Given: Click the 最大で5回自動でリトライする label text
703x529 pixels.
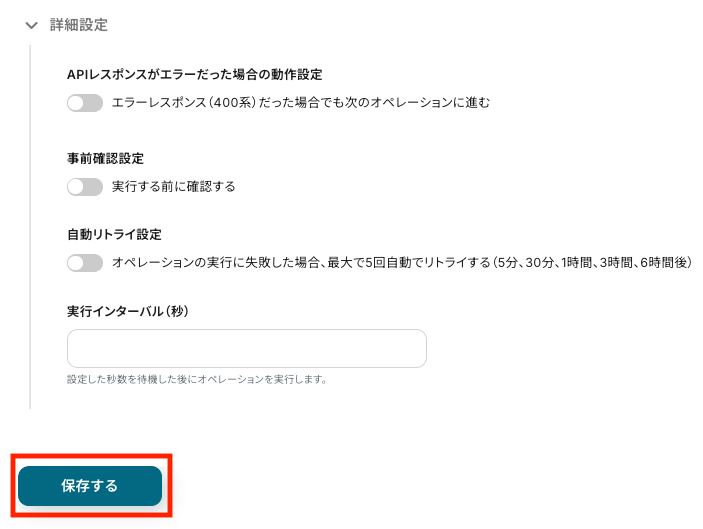Looking at the screenshot, I should tap(402, 263).
